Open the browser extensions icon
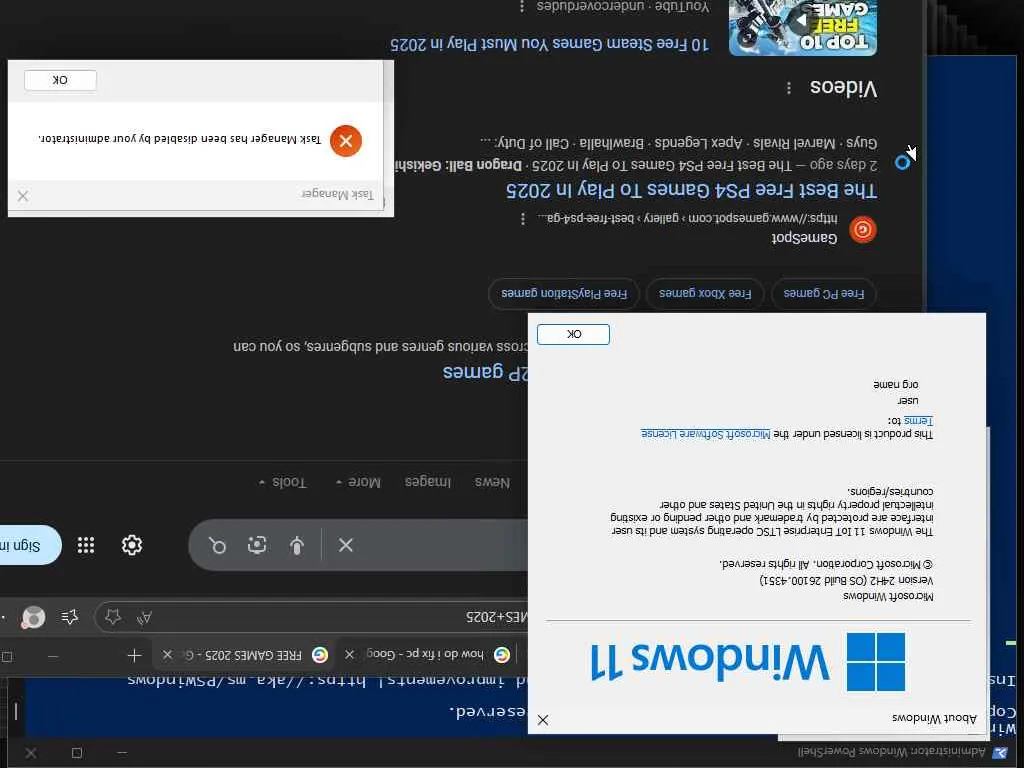The height and width of the screenshot is (768, 1024). coord(69,616)
